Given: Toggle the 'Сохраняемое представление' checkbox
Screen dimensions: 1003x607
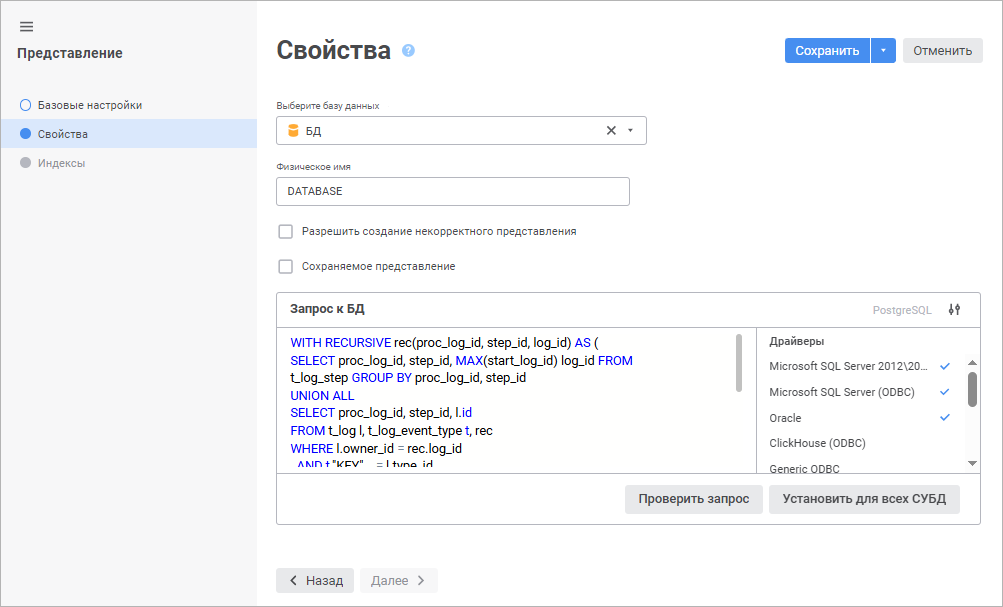Looking at the screenshot, I should 286,267.
